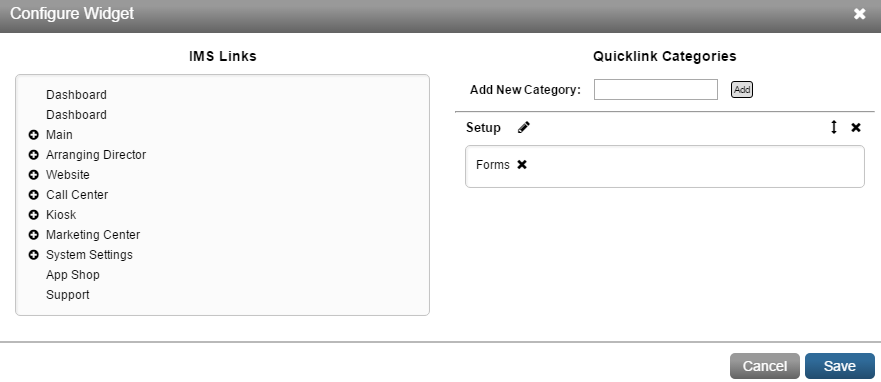Screen dimensions: 881x382
Task: Expand the Marketing Center plus icon
Action: [34, 235]
